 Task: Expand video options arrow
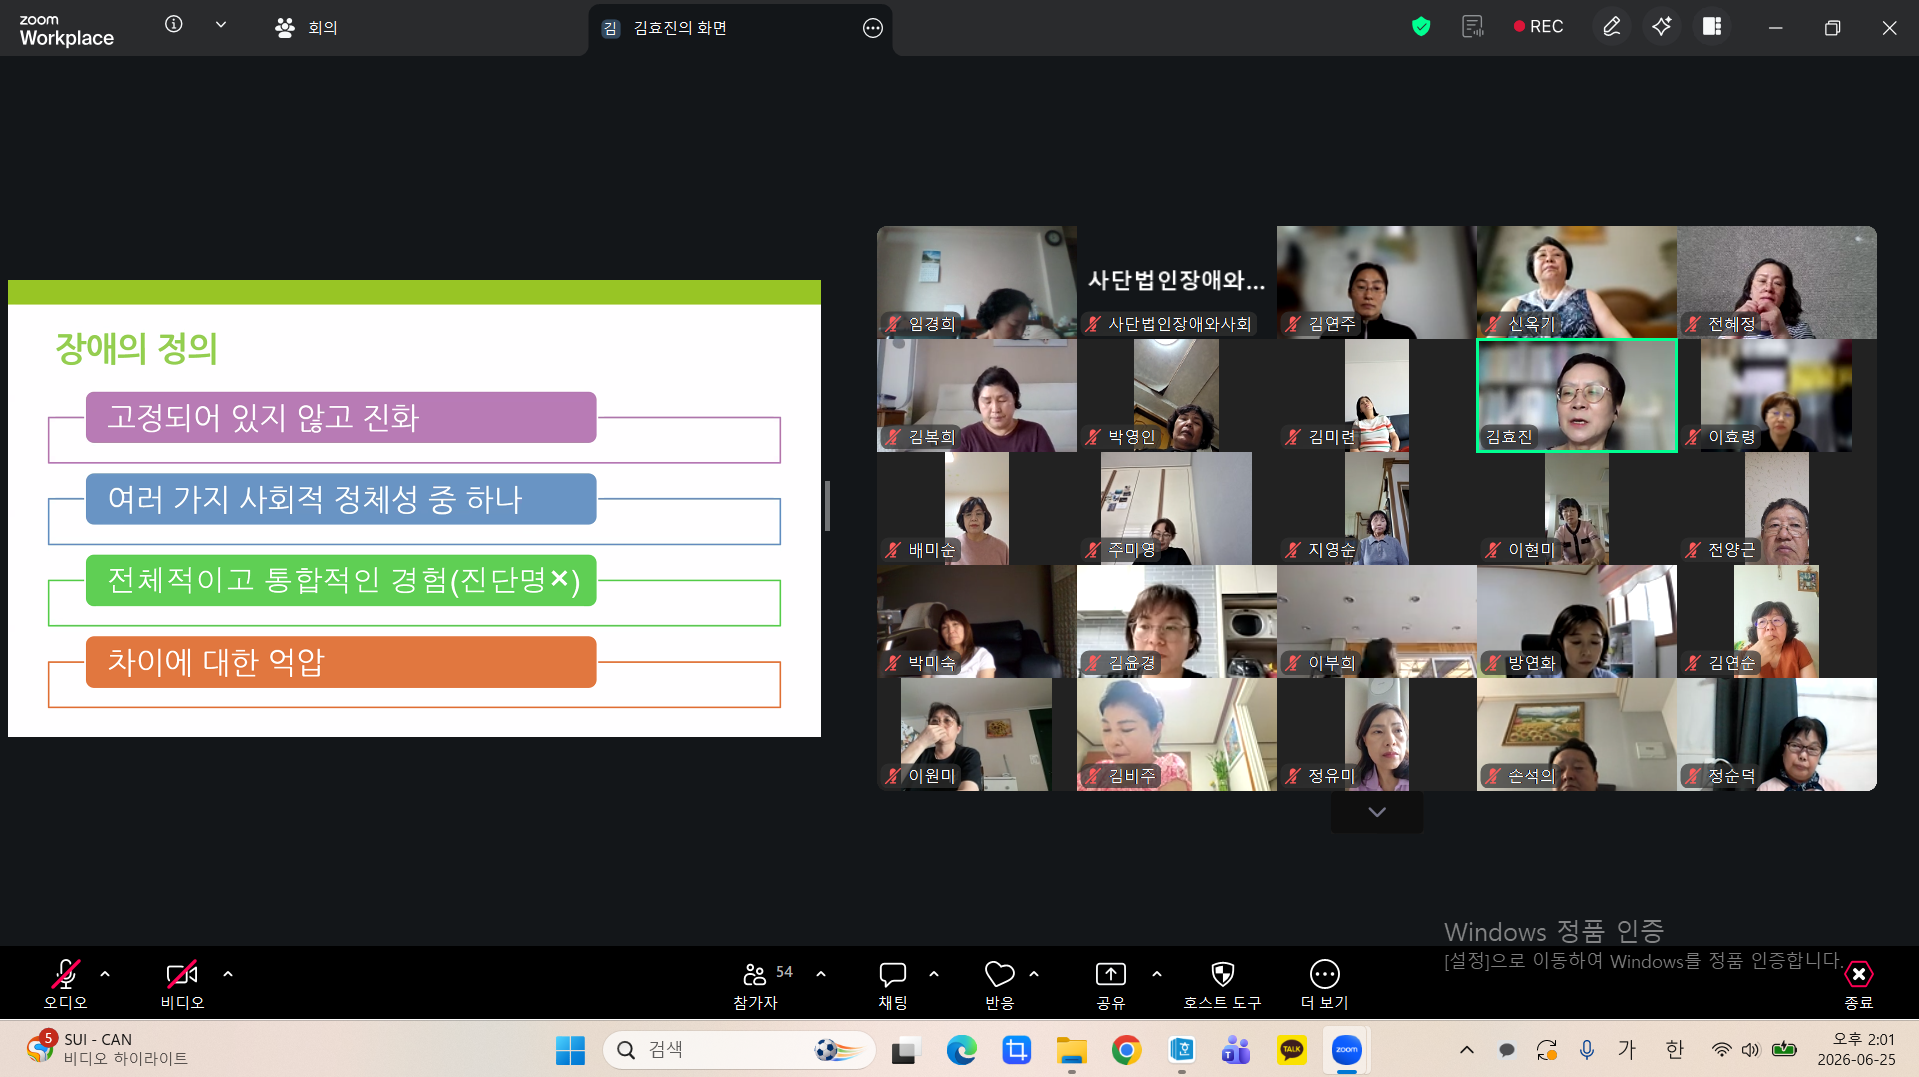(228, 974)
